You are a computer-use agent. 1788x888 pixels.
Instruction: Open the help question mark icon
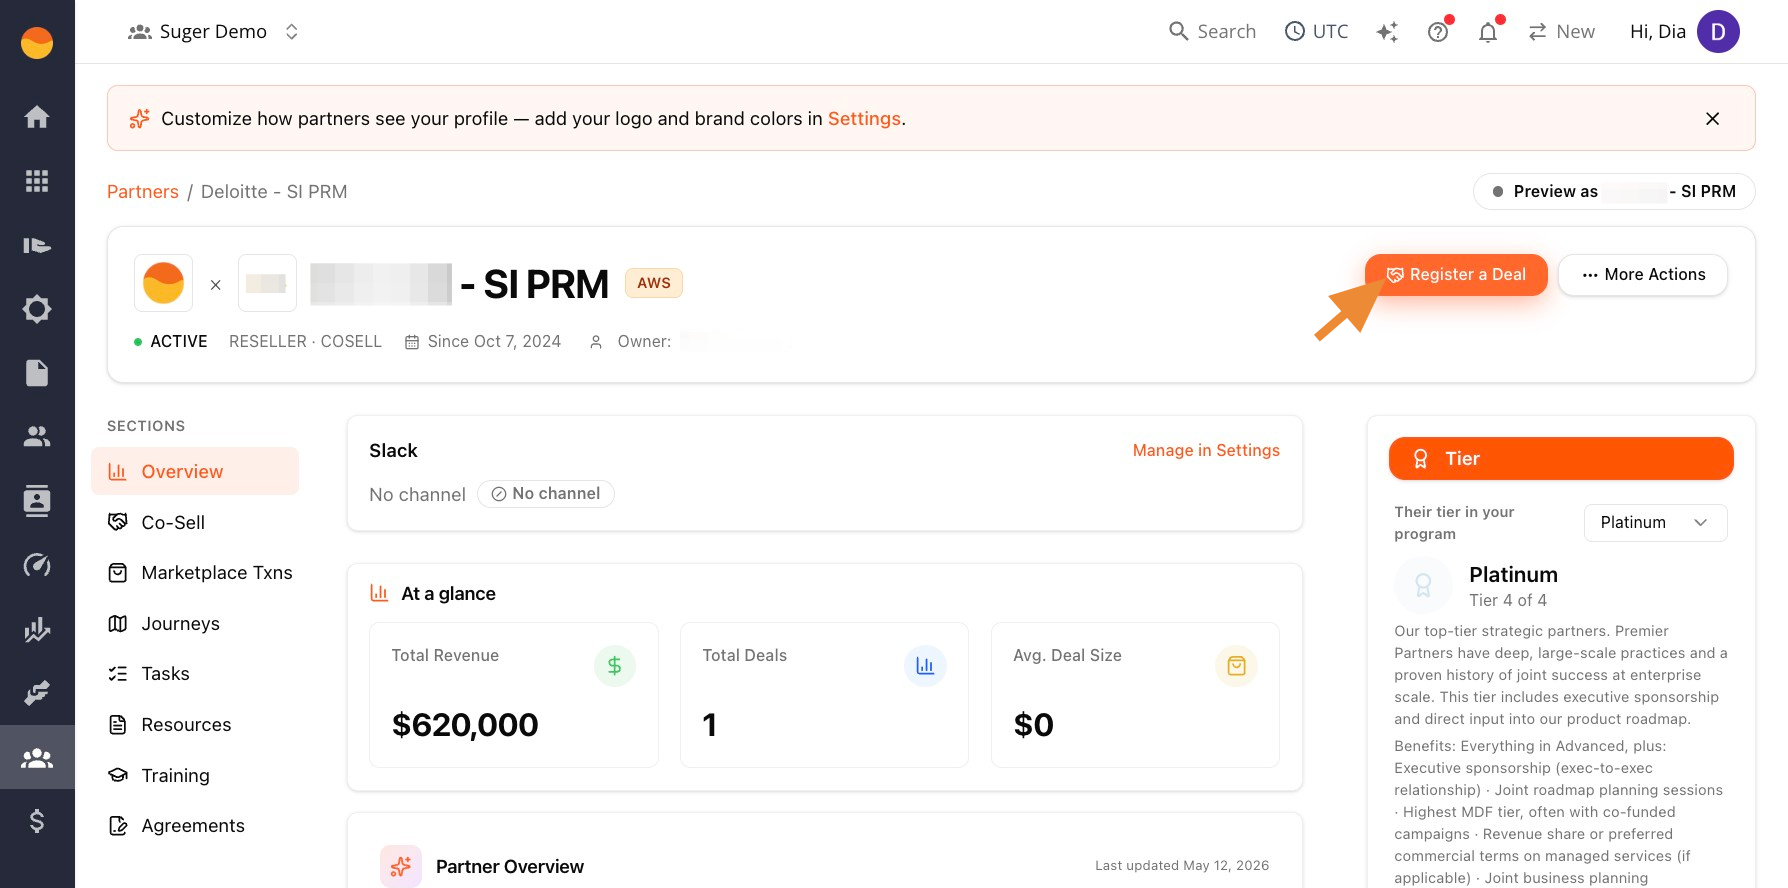click(x=1438, y=32)
